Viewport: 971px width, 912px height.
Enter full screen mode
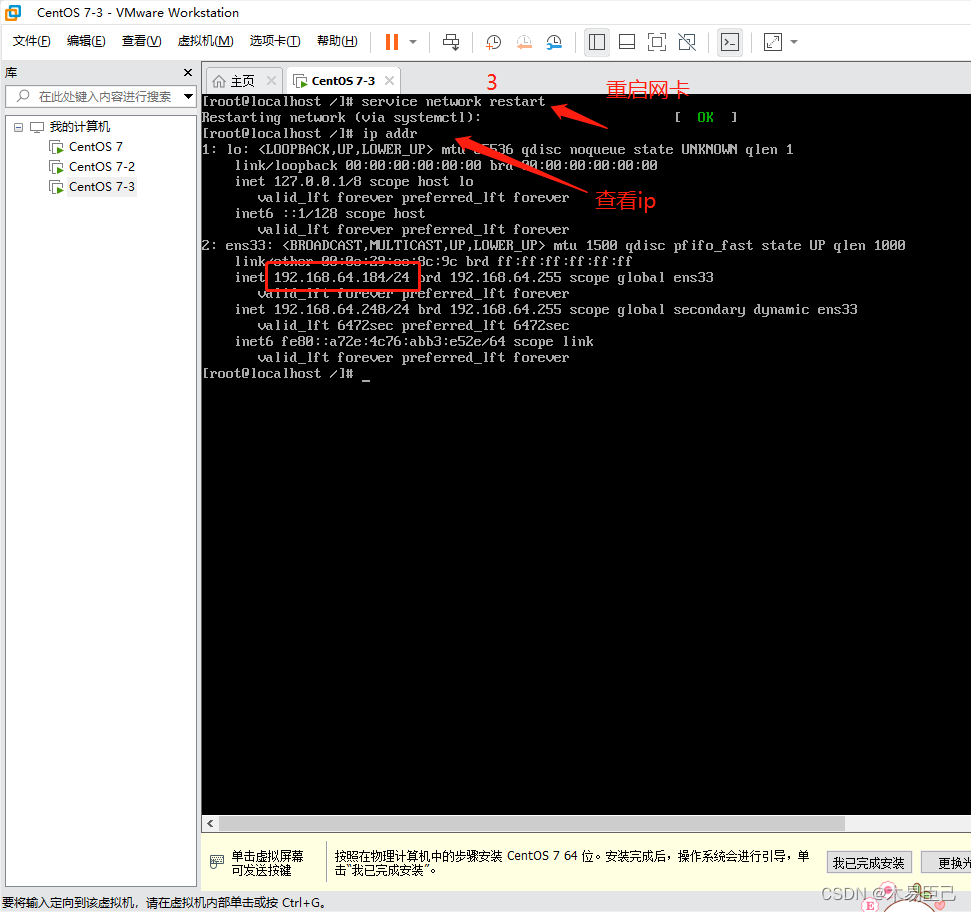tap(656, 42)
